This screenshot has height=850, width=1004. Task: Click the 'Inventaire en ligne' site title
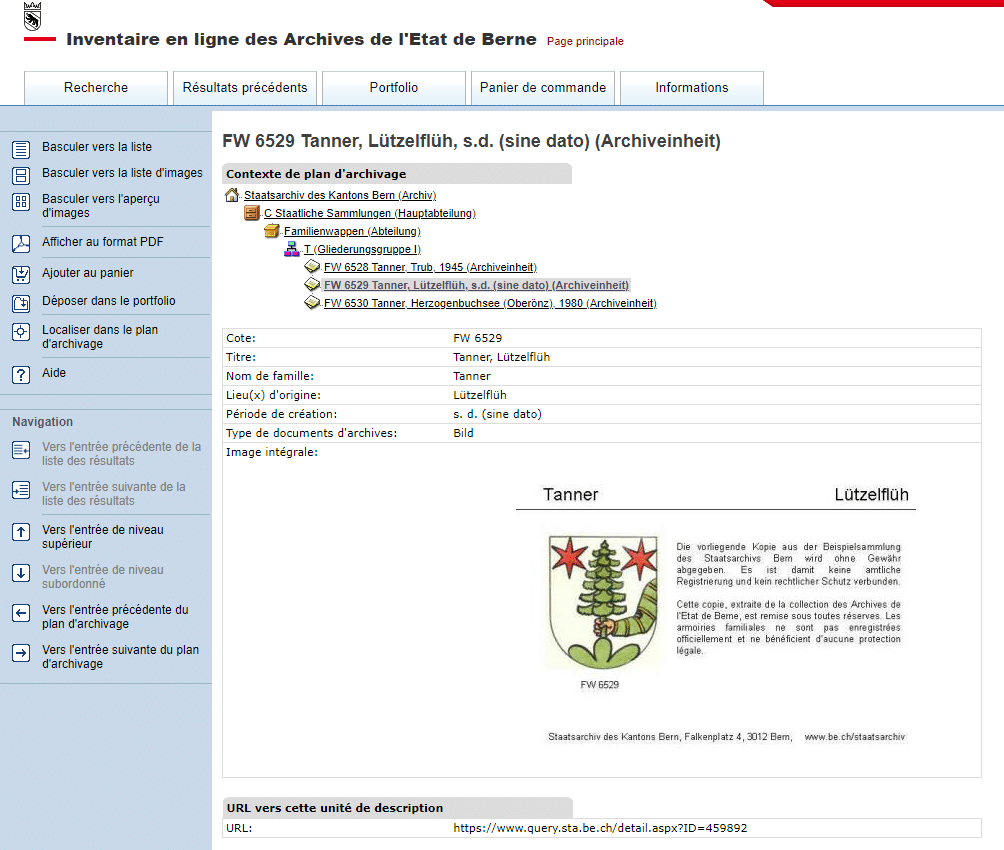click(x=301, y=39)
